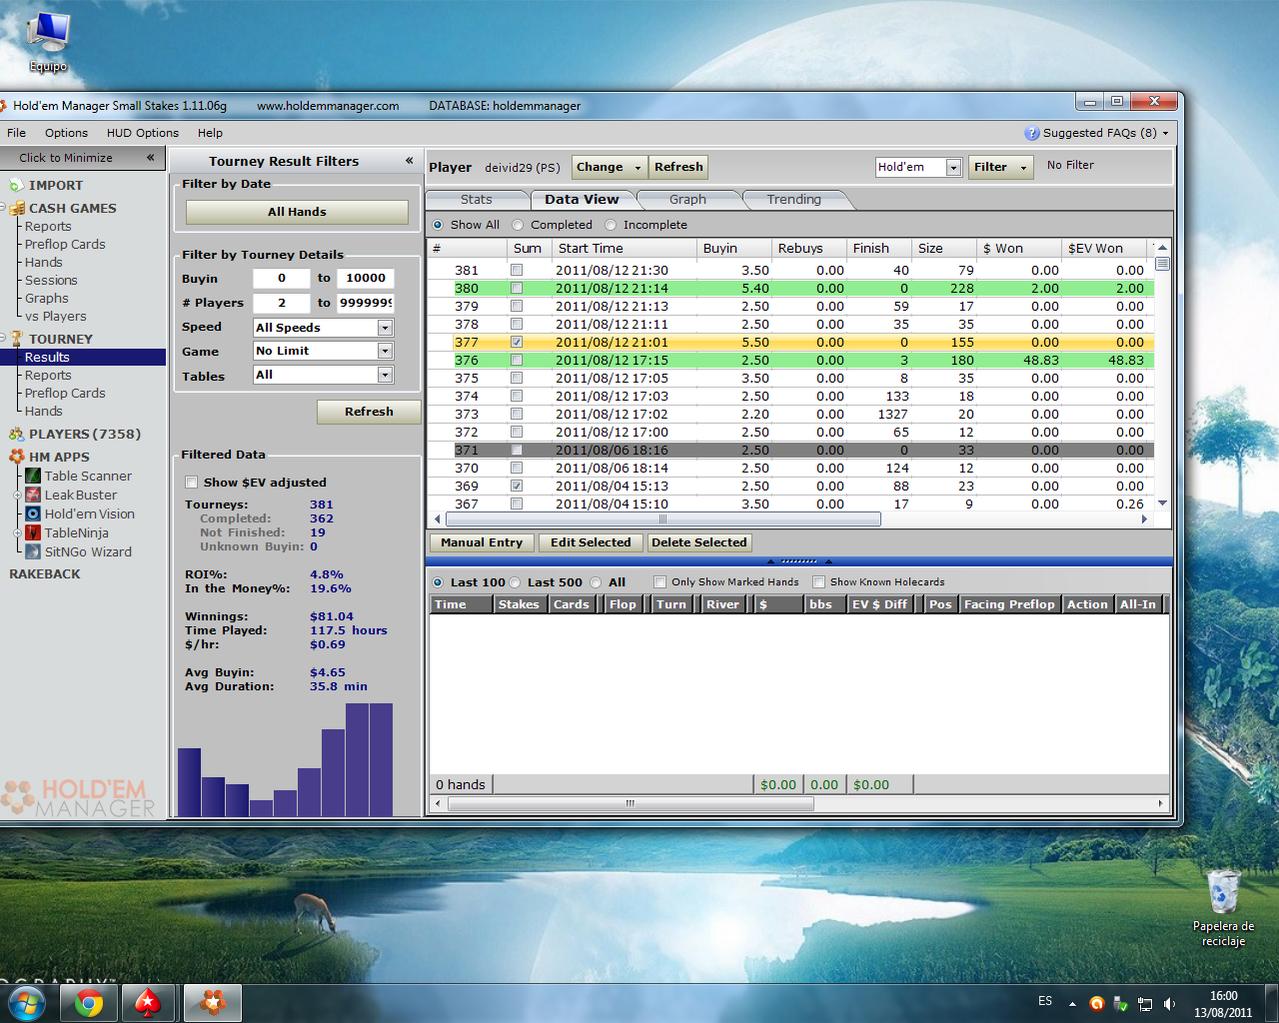The image size is (1279, 1023).
Task: Click the PLAYERS group icon
Action: coord(16,434)
